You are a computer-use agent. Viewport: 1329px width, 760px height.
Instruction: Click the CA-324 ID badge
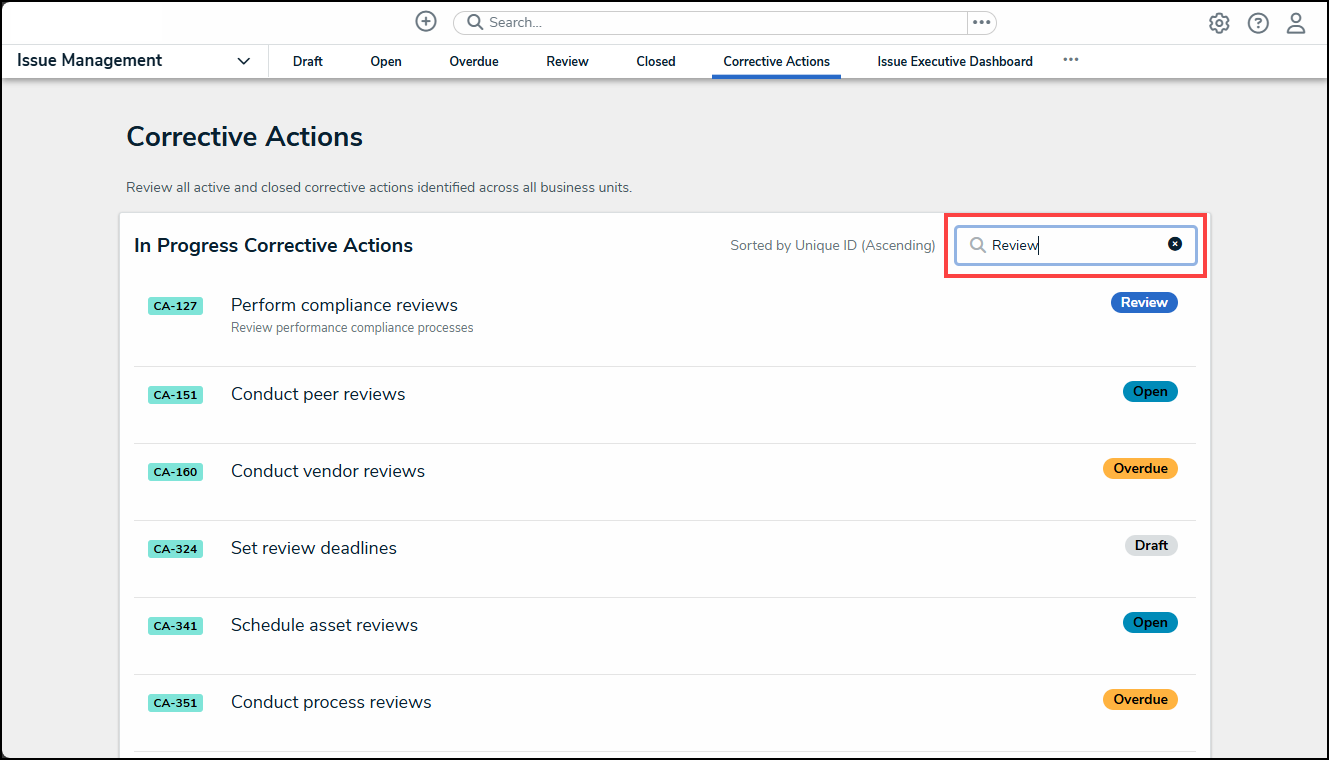(x=175, y=549)
